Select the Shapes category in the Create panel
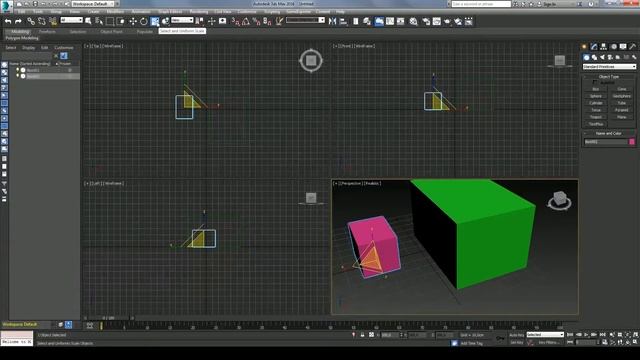The width and height of the screenshot is (640, 360). pos(594,57)
